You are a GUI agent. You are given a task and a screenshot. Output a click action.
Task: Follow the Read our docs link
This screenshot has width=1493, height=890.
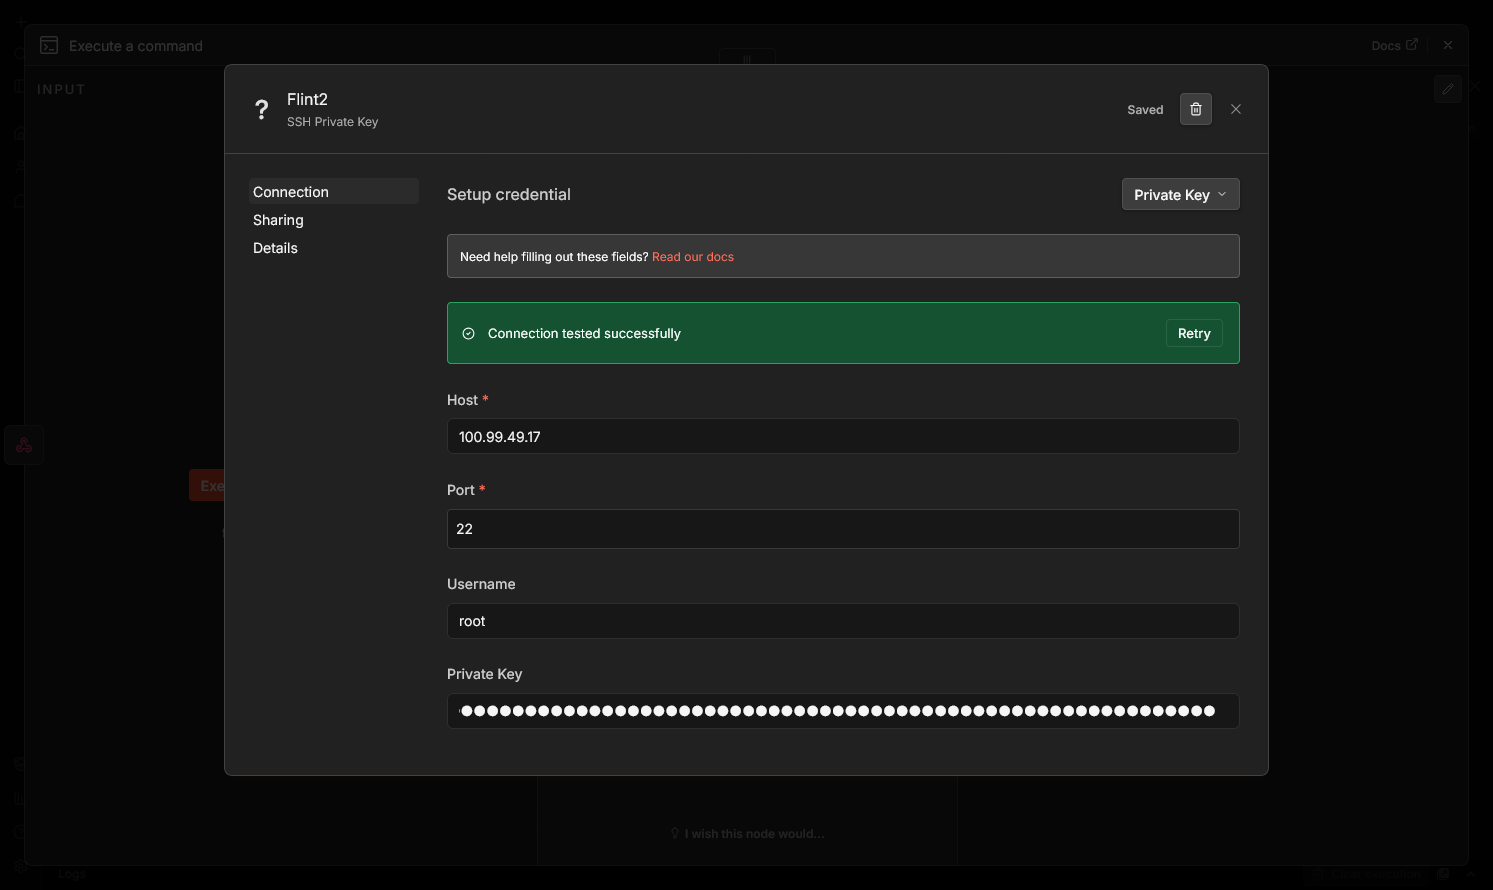(692, 257)
